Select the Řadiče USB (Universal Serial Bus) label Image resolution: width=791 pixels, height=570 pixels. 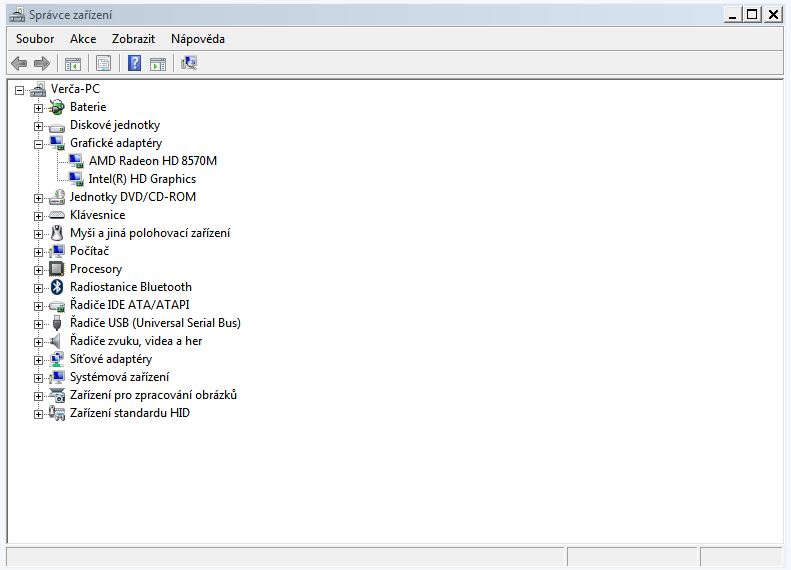point(155,323)
